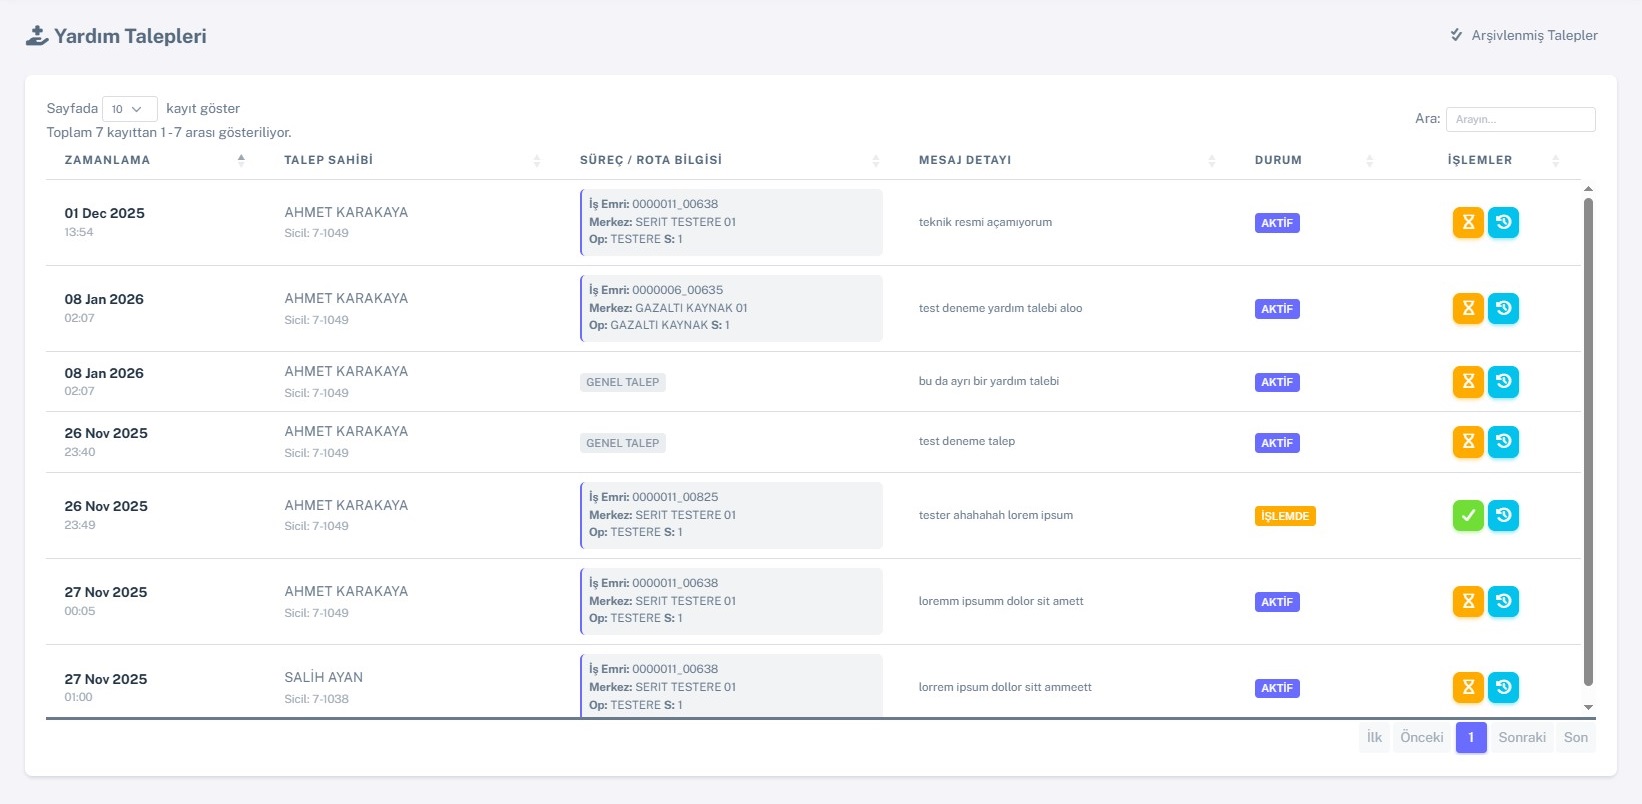Jump to Son page
This screenshot has height=804, width=1642.
(1575, 737)
